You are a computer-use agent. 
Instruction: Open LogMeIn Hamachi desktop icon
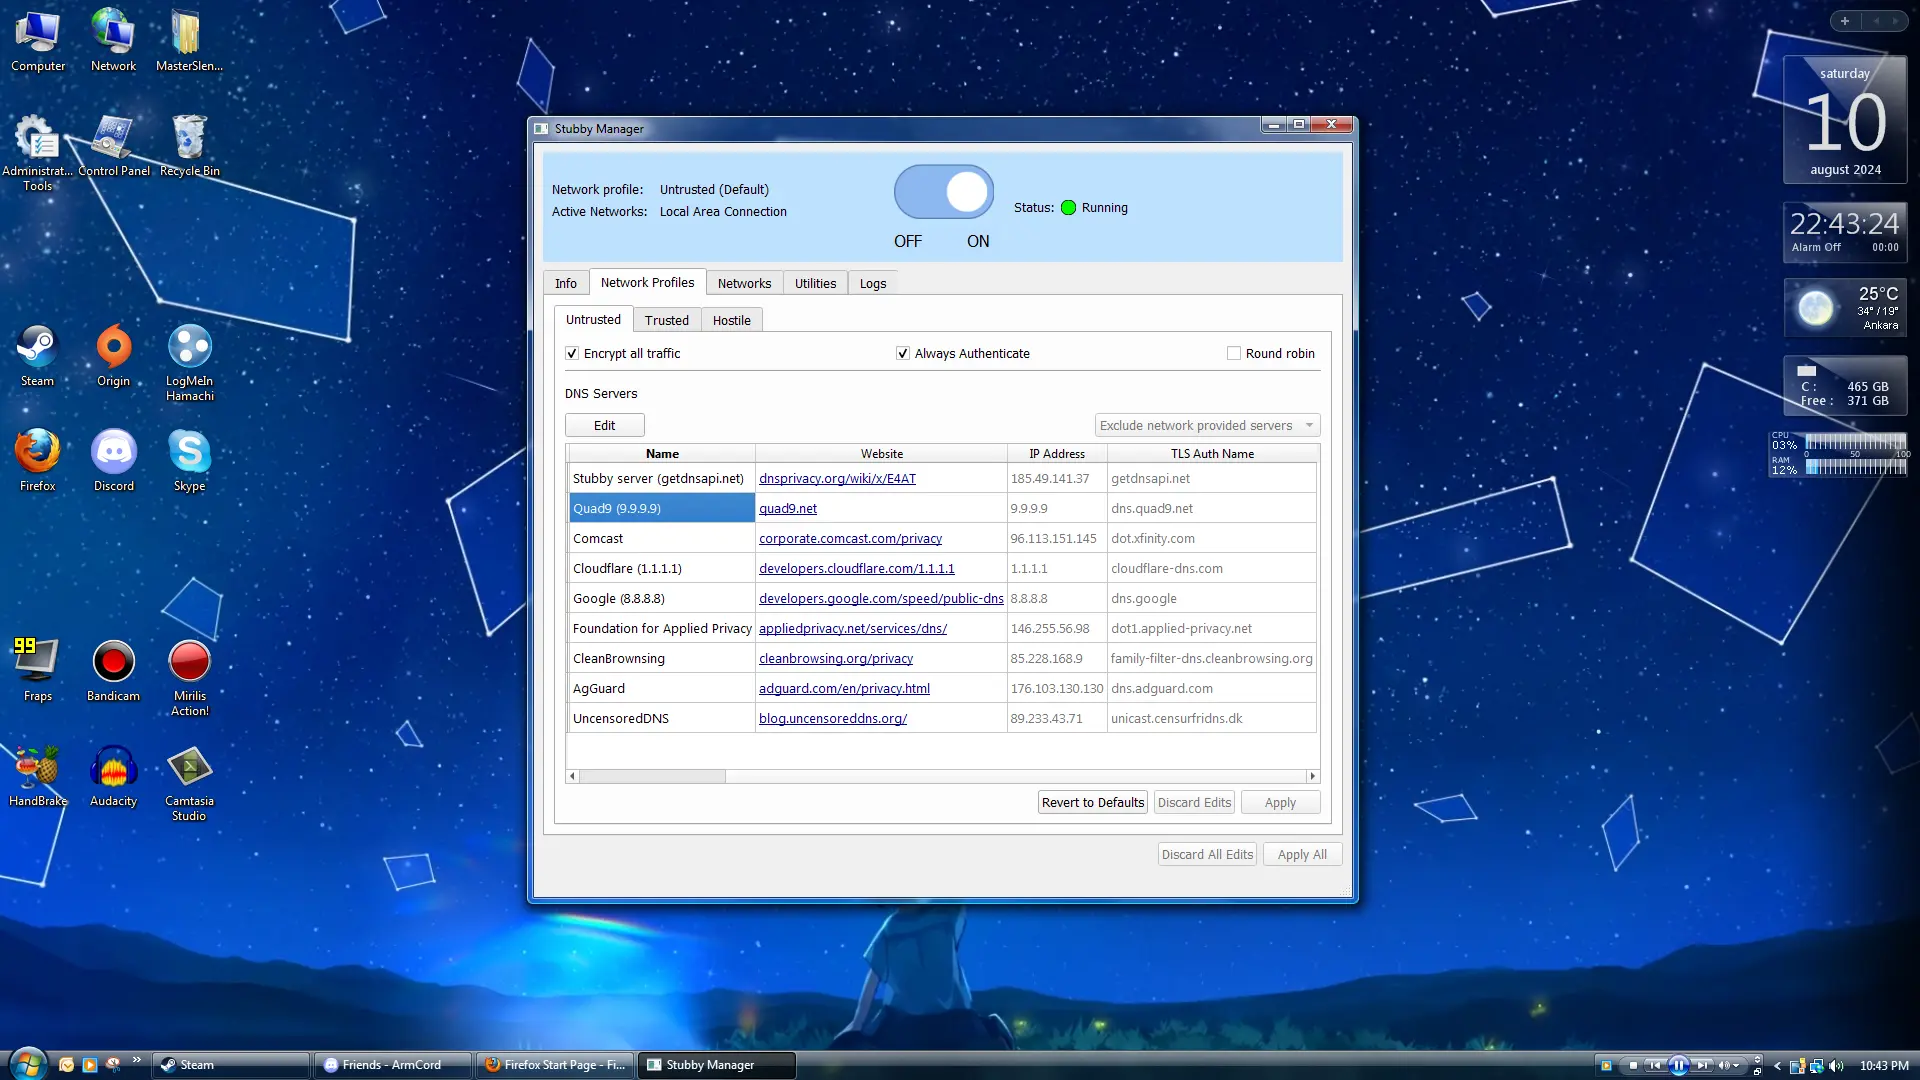tap(189, 363)
